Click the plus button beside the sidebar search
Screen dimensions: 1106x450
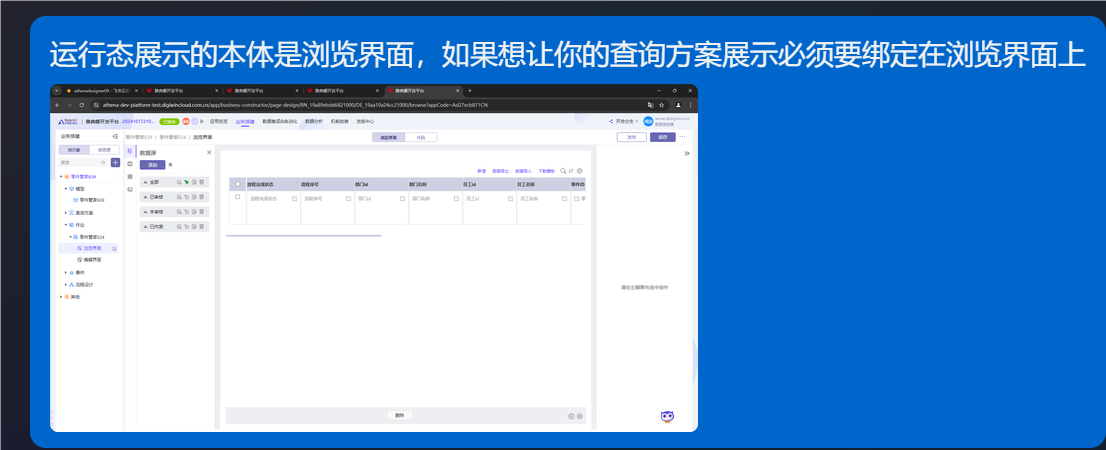[x=116, y=162]
